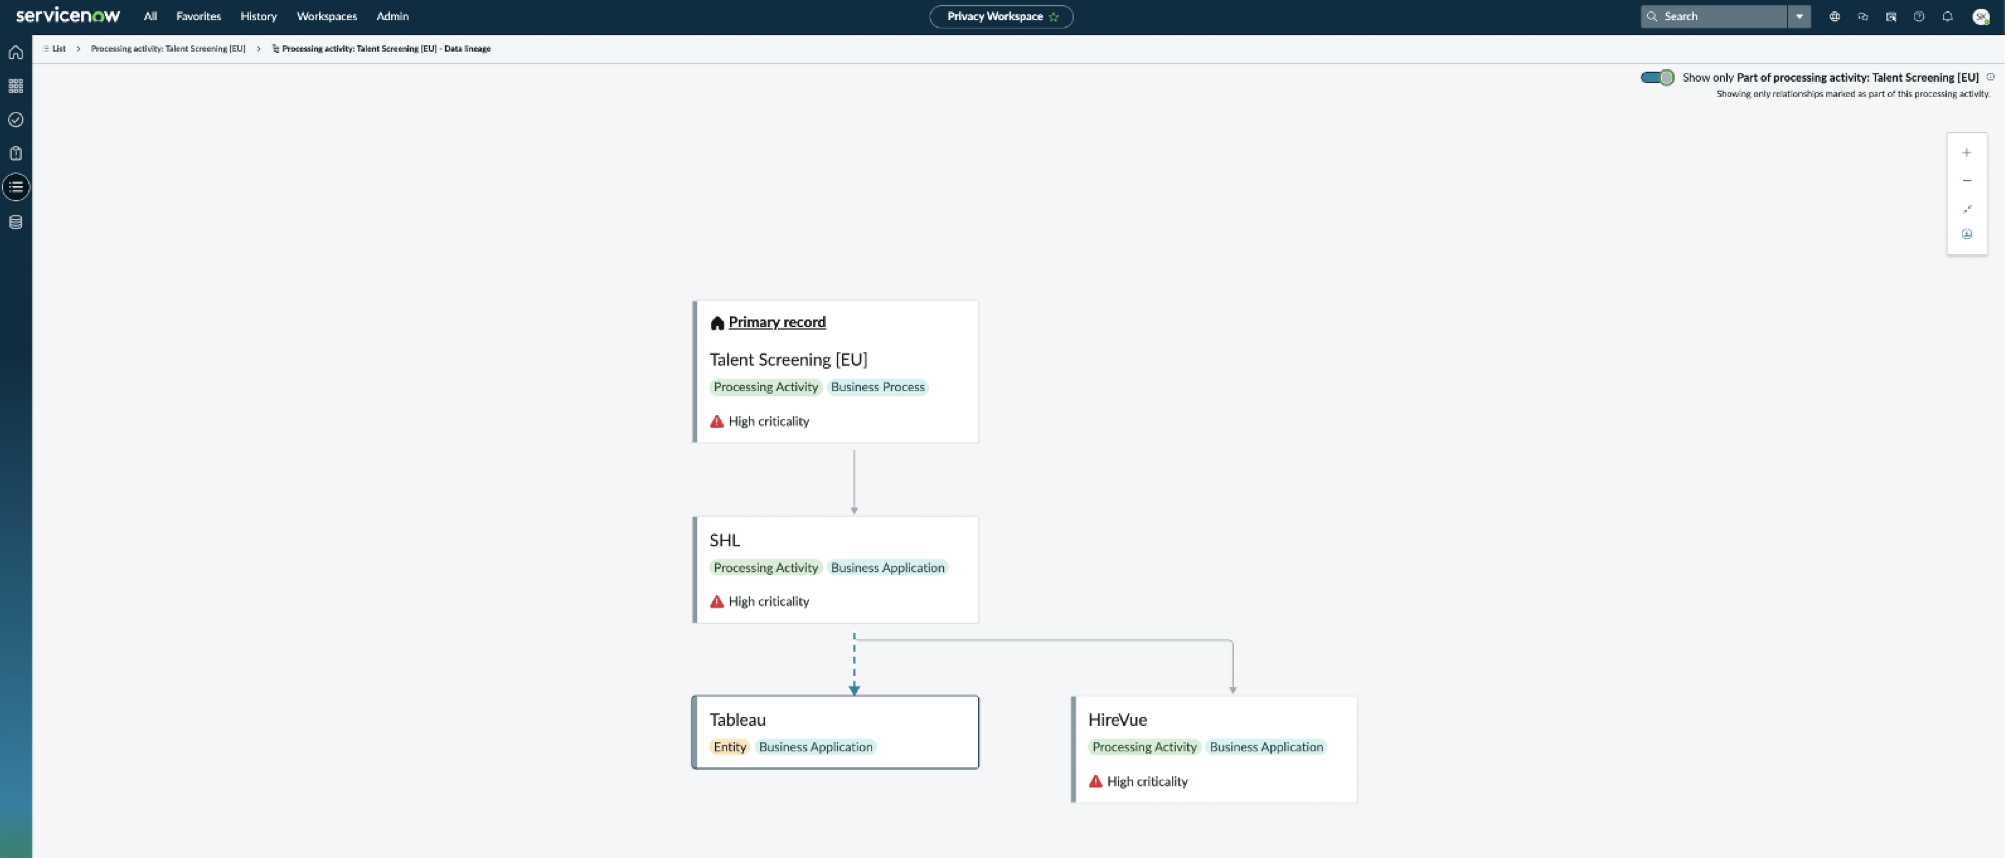Toggle Show only Part of processing activity

click(x=1657, y=77)
